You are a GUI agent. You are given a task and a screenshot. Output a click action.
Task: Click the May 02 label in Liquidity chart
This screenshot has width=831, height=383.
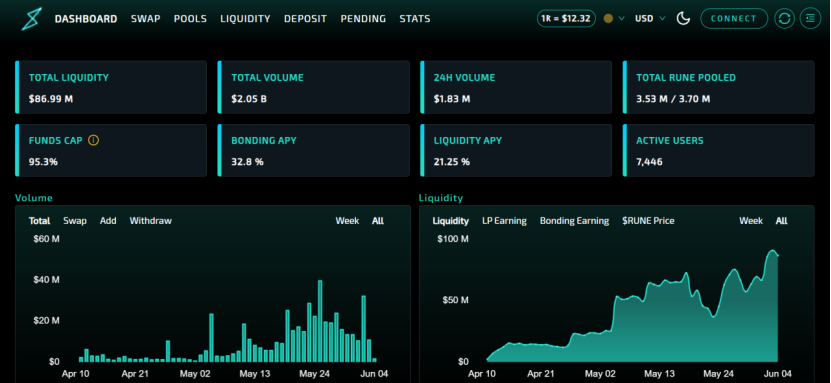click(x=601, y=373)
